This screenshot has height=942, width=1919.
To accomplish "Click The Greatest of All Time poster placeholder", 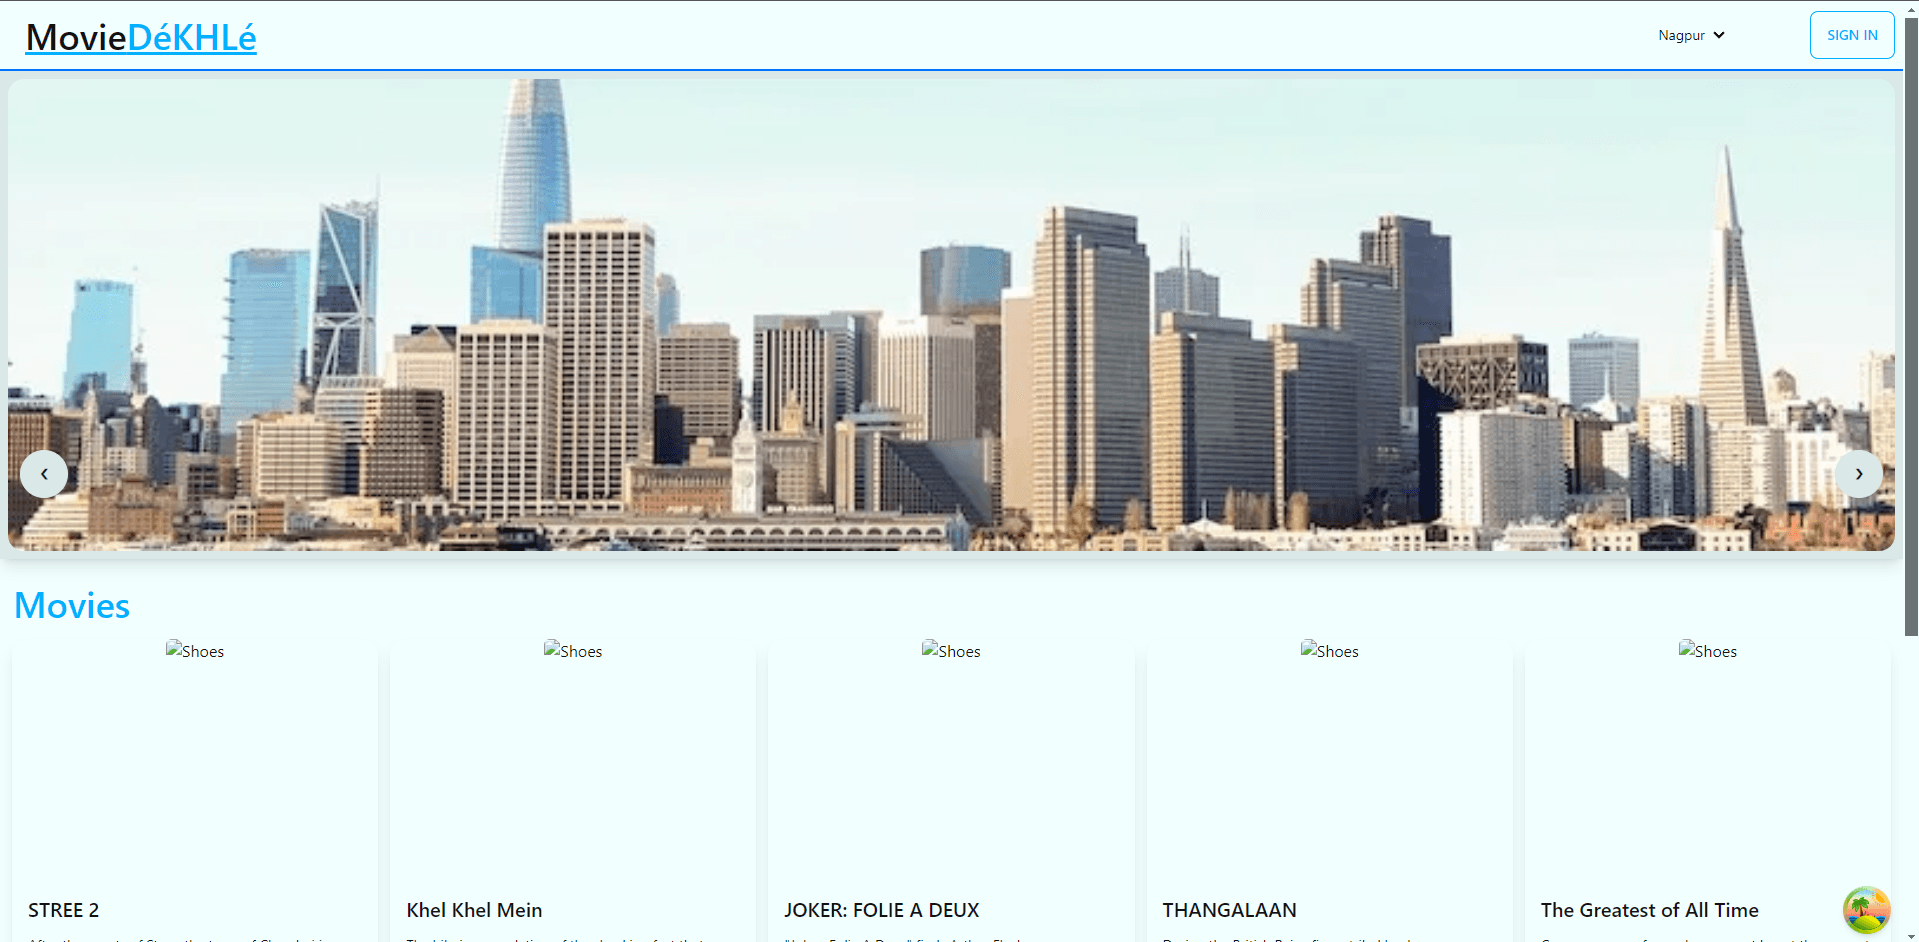I will click(x=1708, y=651).
